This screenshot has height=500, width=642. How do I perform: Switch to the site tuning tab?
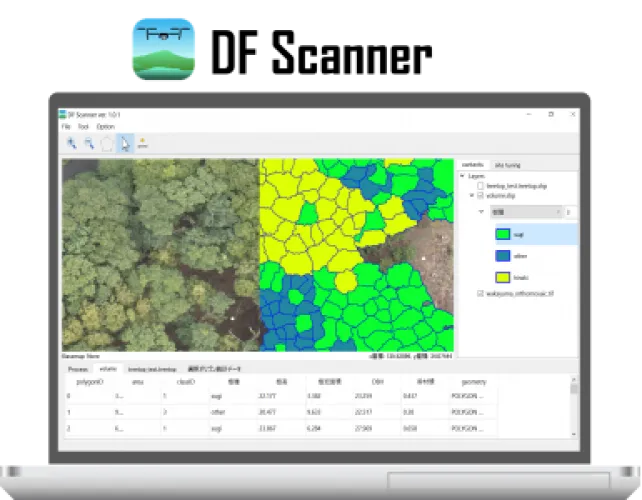point(507,164)
